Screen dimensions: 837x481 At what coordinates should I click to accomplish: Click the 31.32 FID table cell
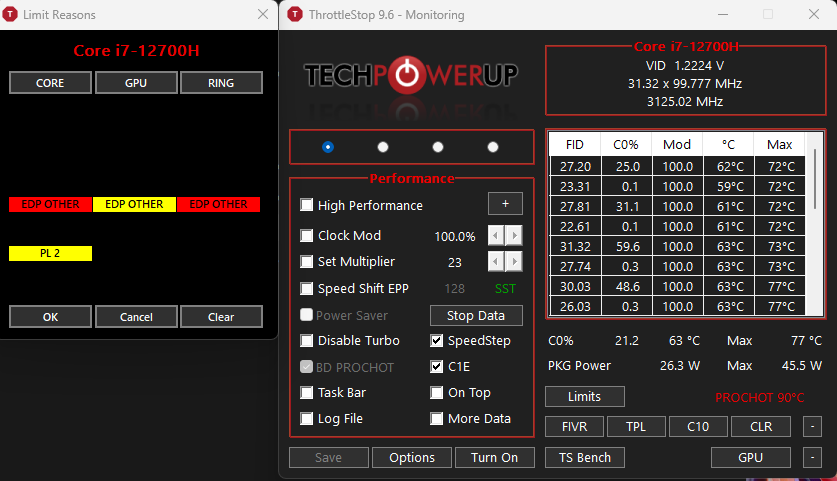coord(575,247)
